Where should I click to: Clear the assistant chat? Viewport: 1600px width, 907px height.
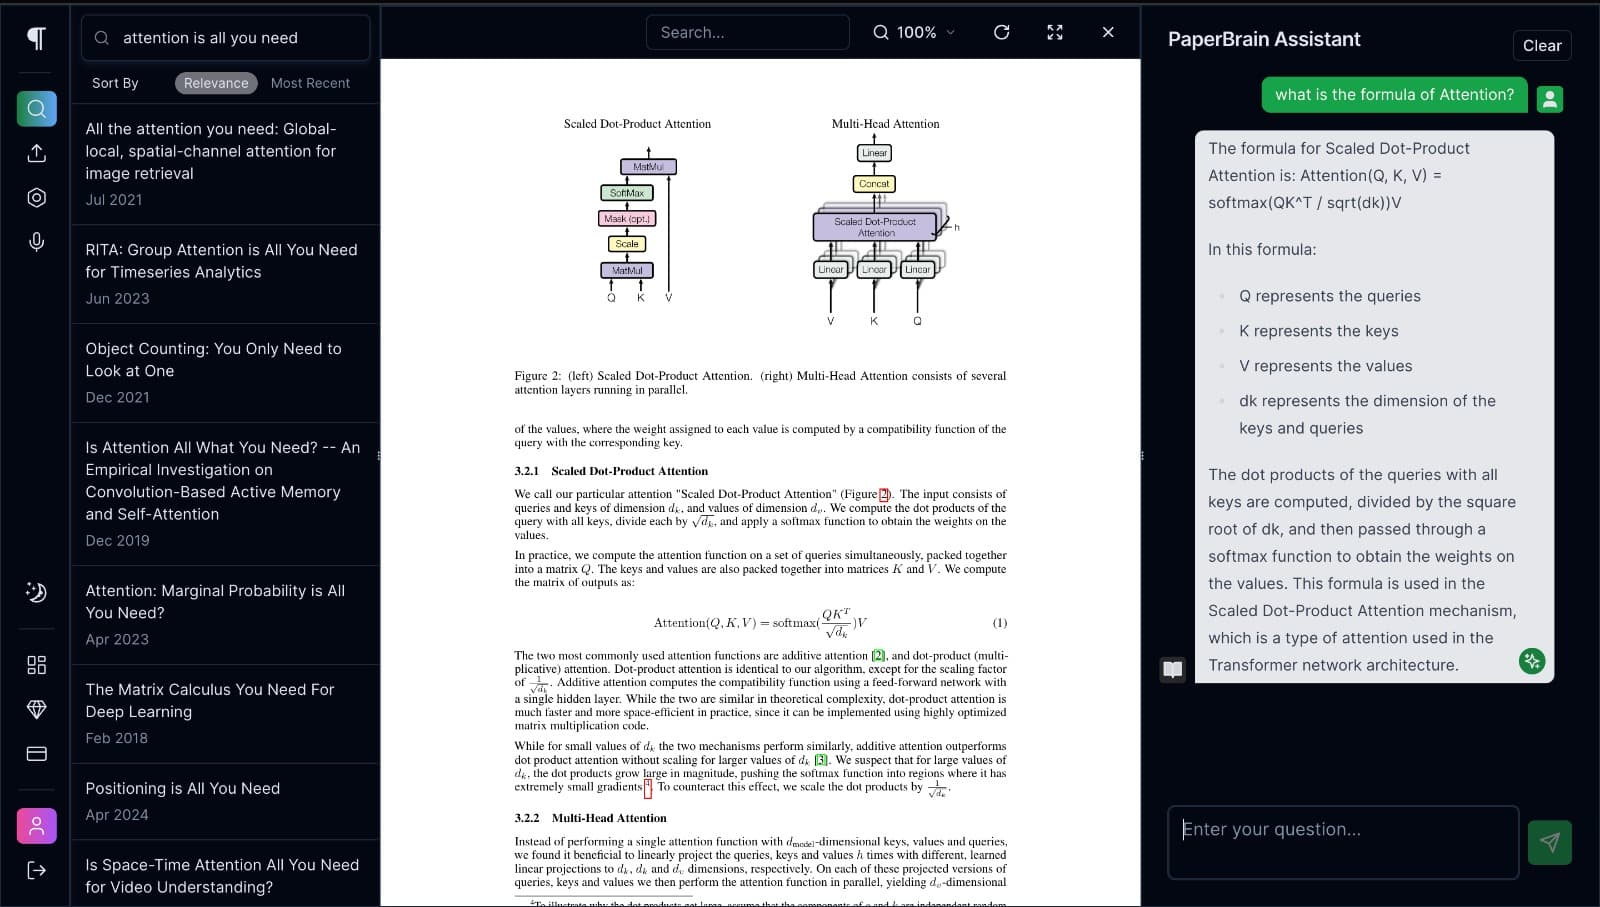coord(1541,45)
